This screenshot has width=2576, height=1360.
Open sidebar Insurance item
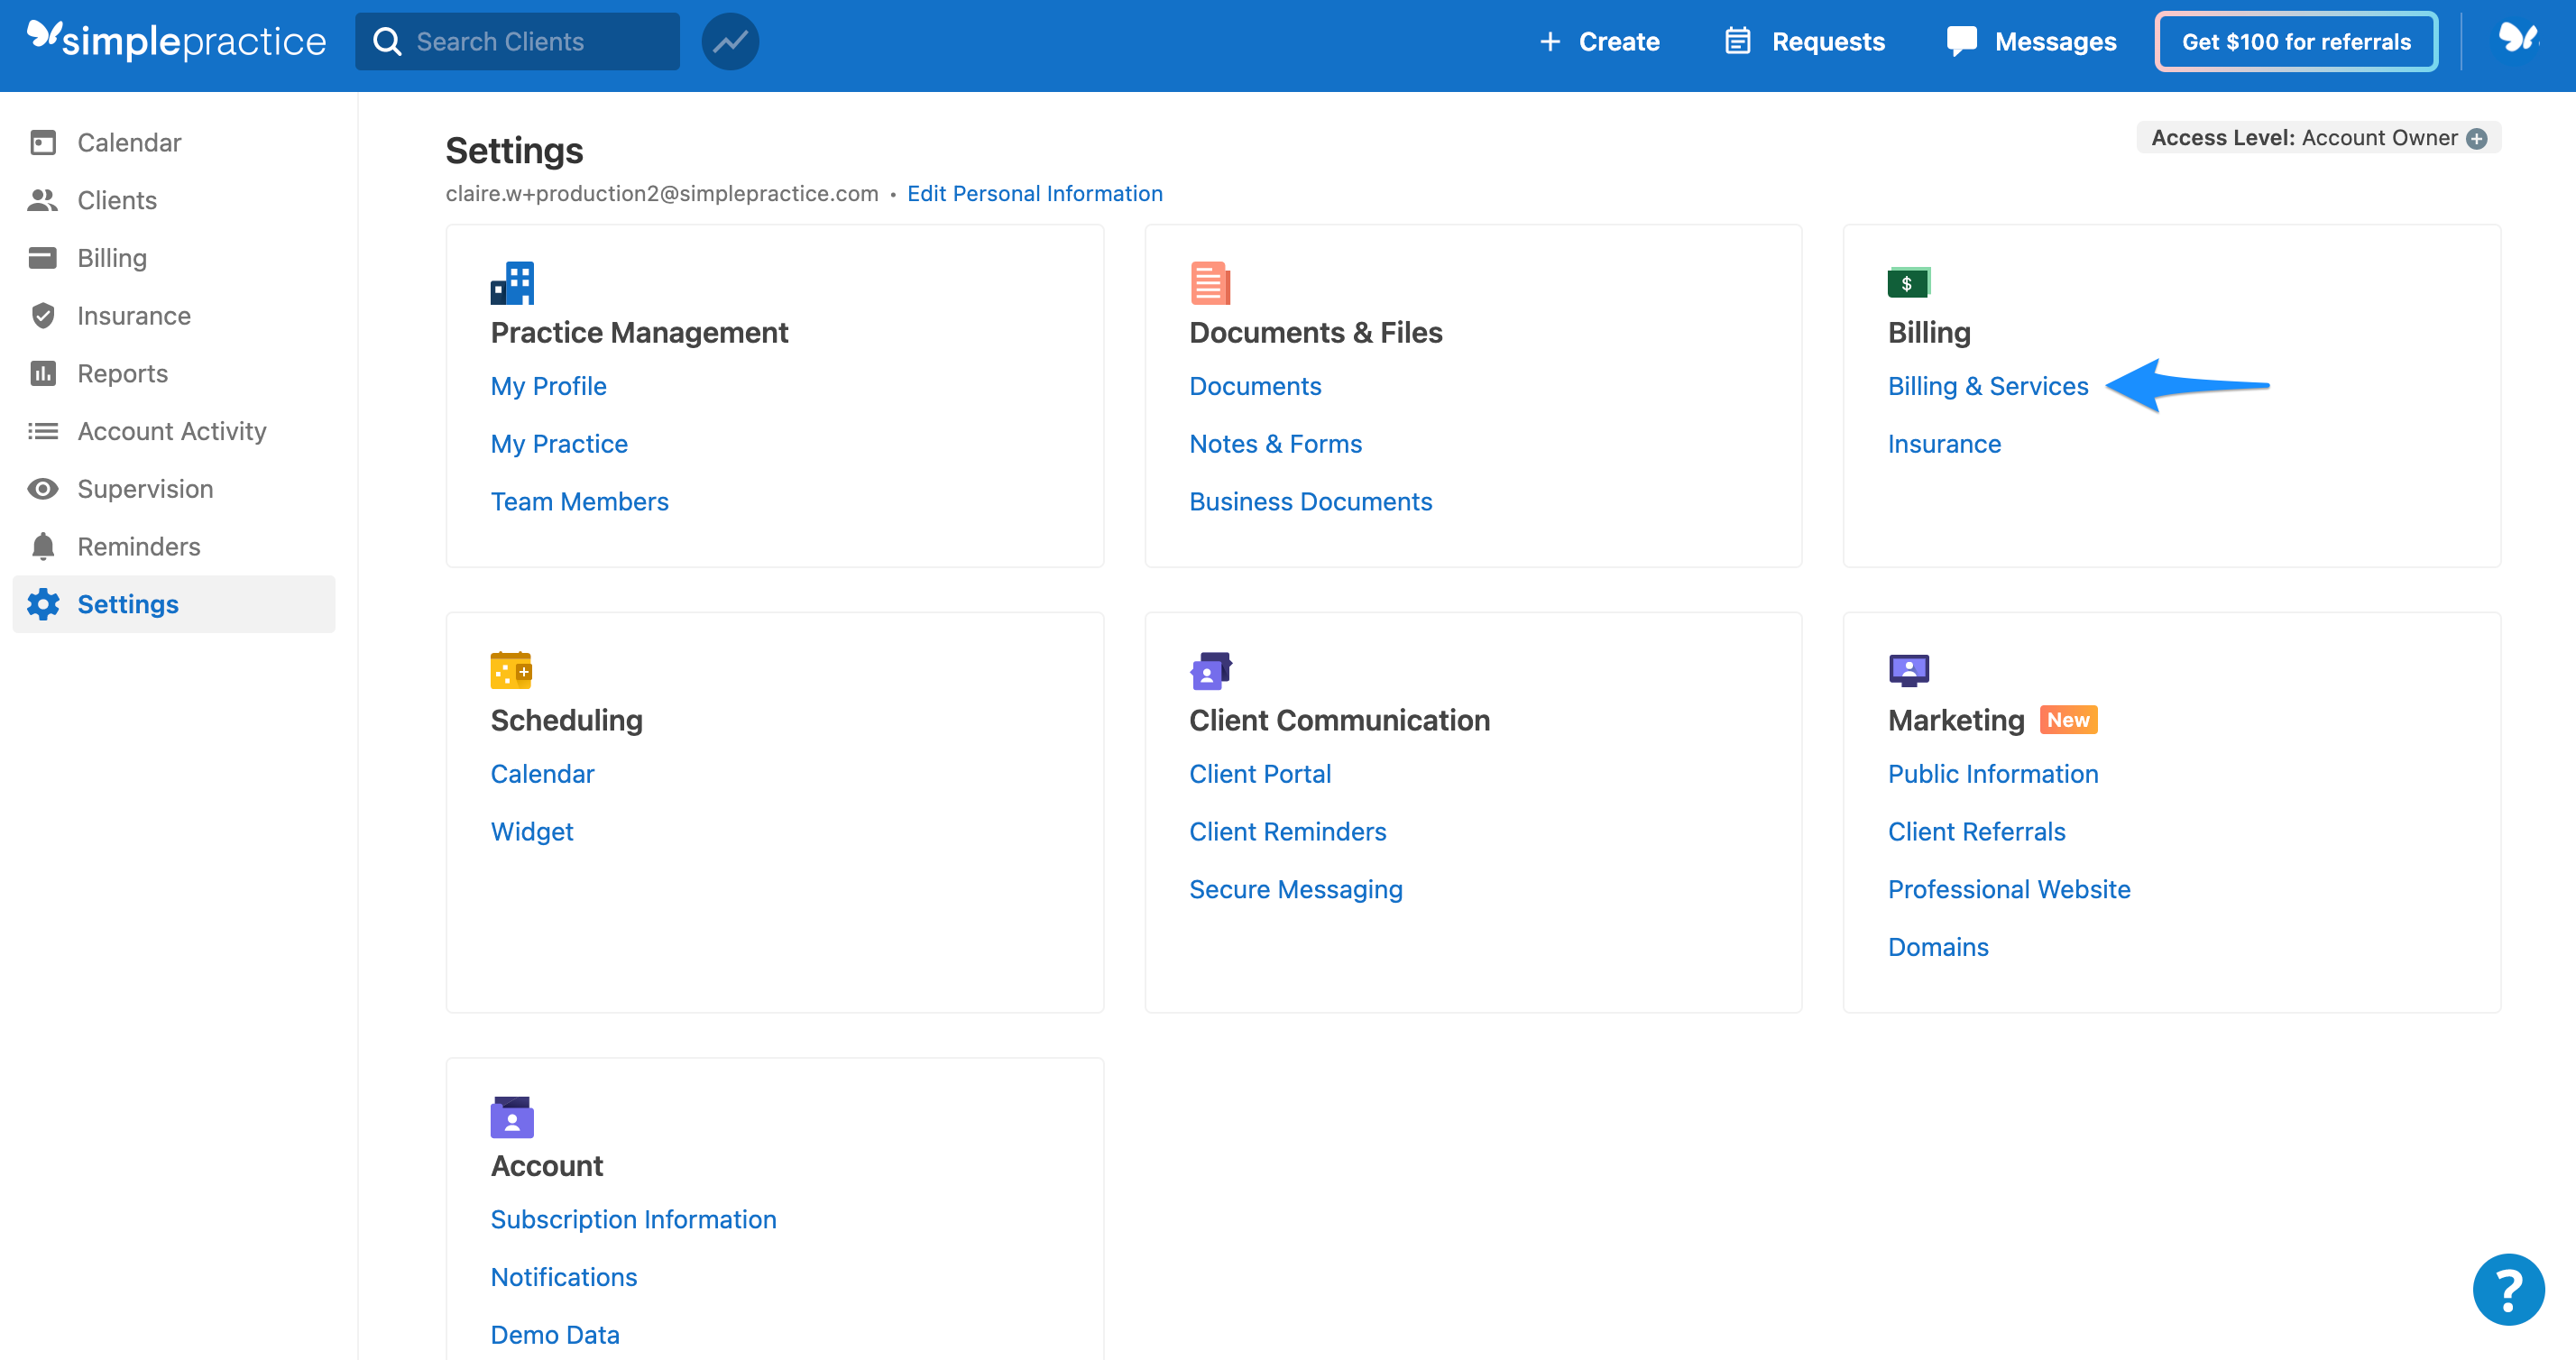174,315
